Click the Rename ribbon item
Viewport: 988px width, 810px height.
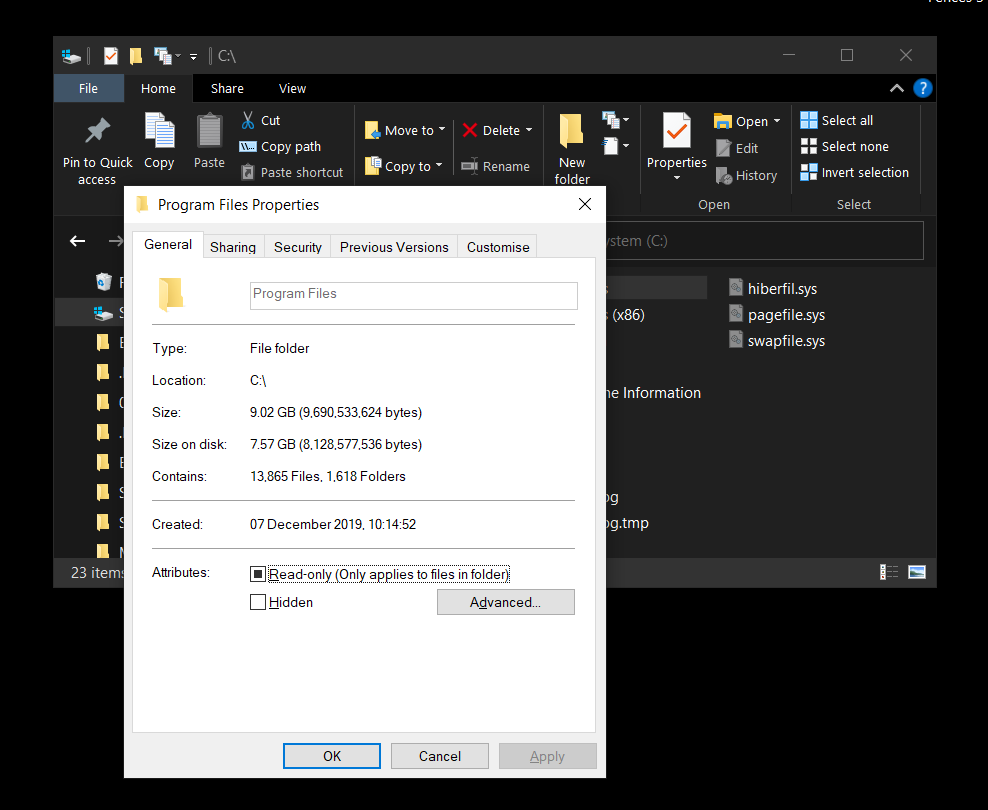click(495, 166)
